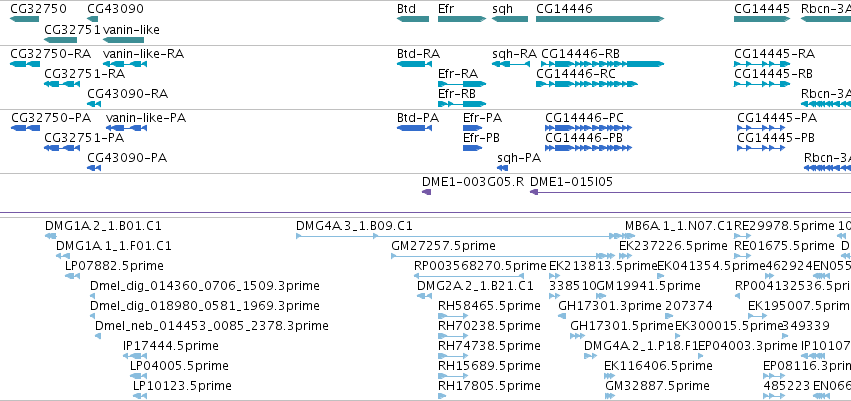Select the EK116406.5prime EST label
Image resolution: width=851 pixels, height=401 pixels.
tap(658, 366)
